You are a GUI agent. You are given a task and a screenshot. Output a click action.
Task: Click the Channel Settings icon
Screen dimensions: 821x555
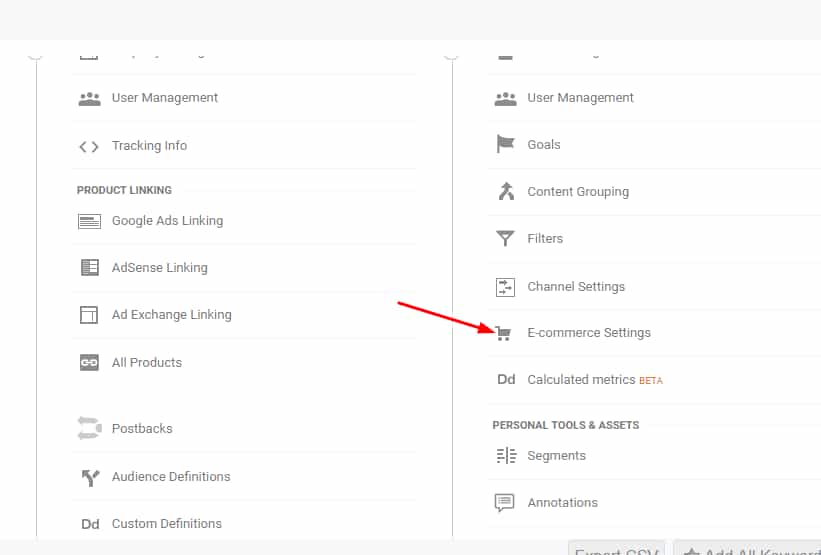[x=505, y=287]
